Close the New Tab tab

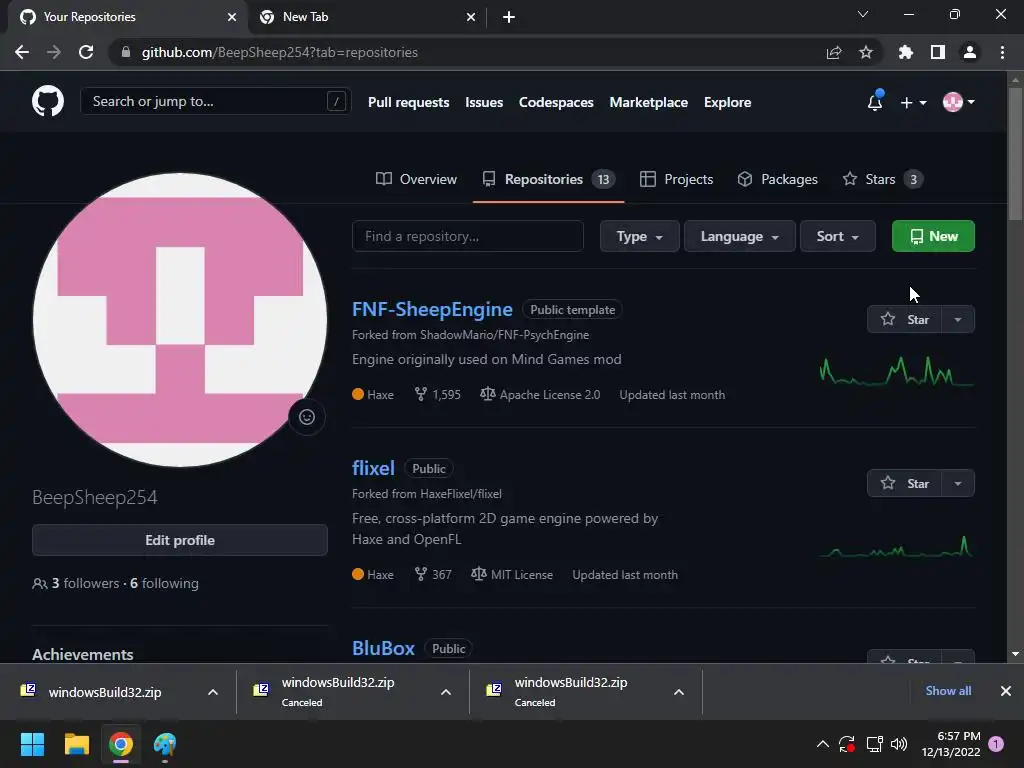(471, 17)
